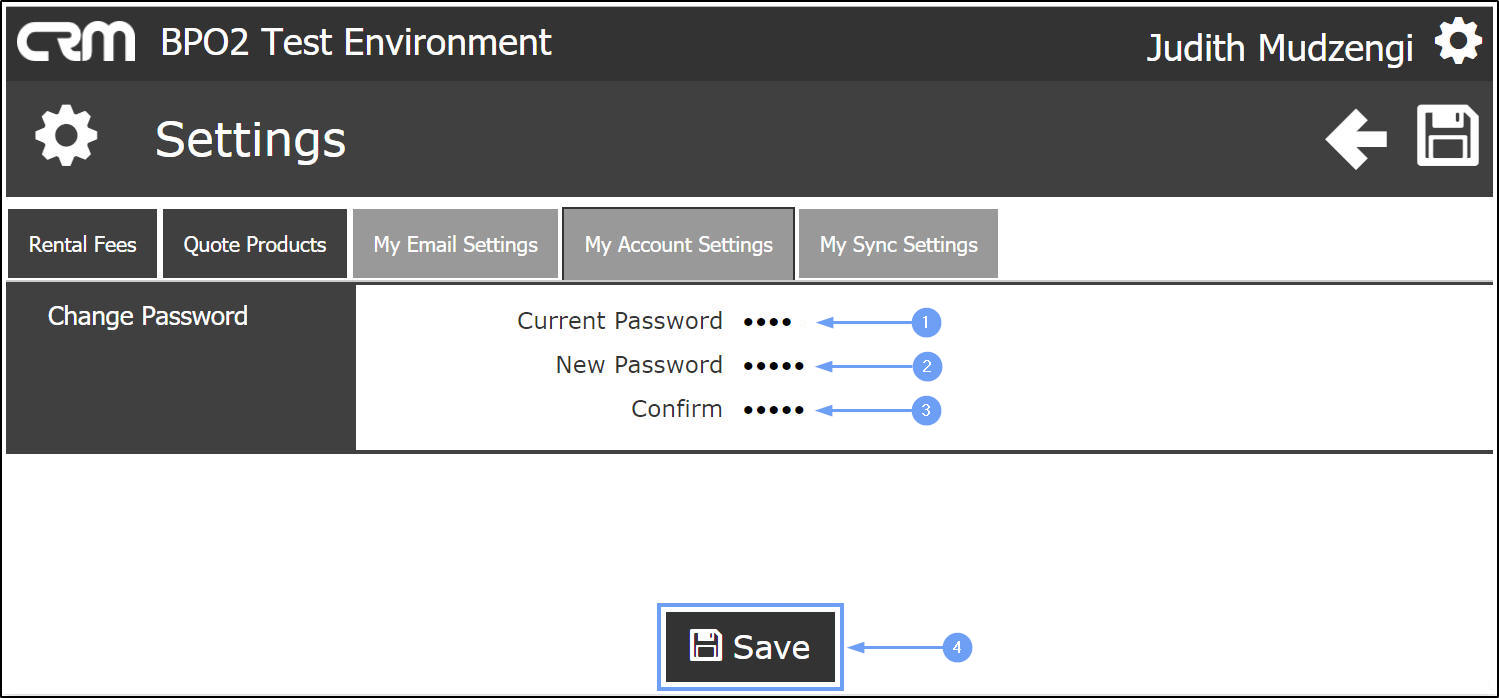Click annotation marker number 2
The height and width of the screenshot is (698, 1499).
926,366
